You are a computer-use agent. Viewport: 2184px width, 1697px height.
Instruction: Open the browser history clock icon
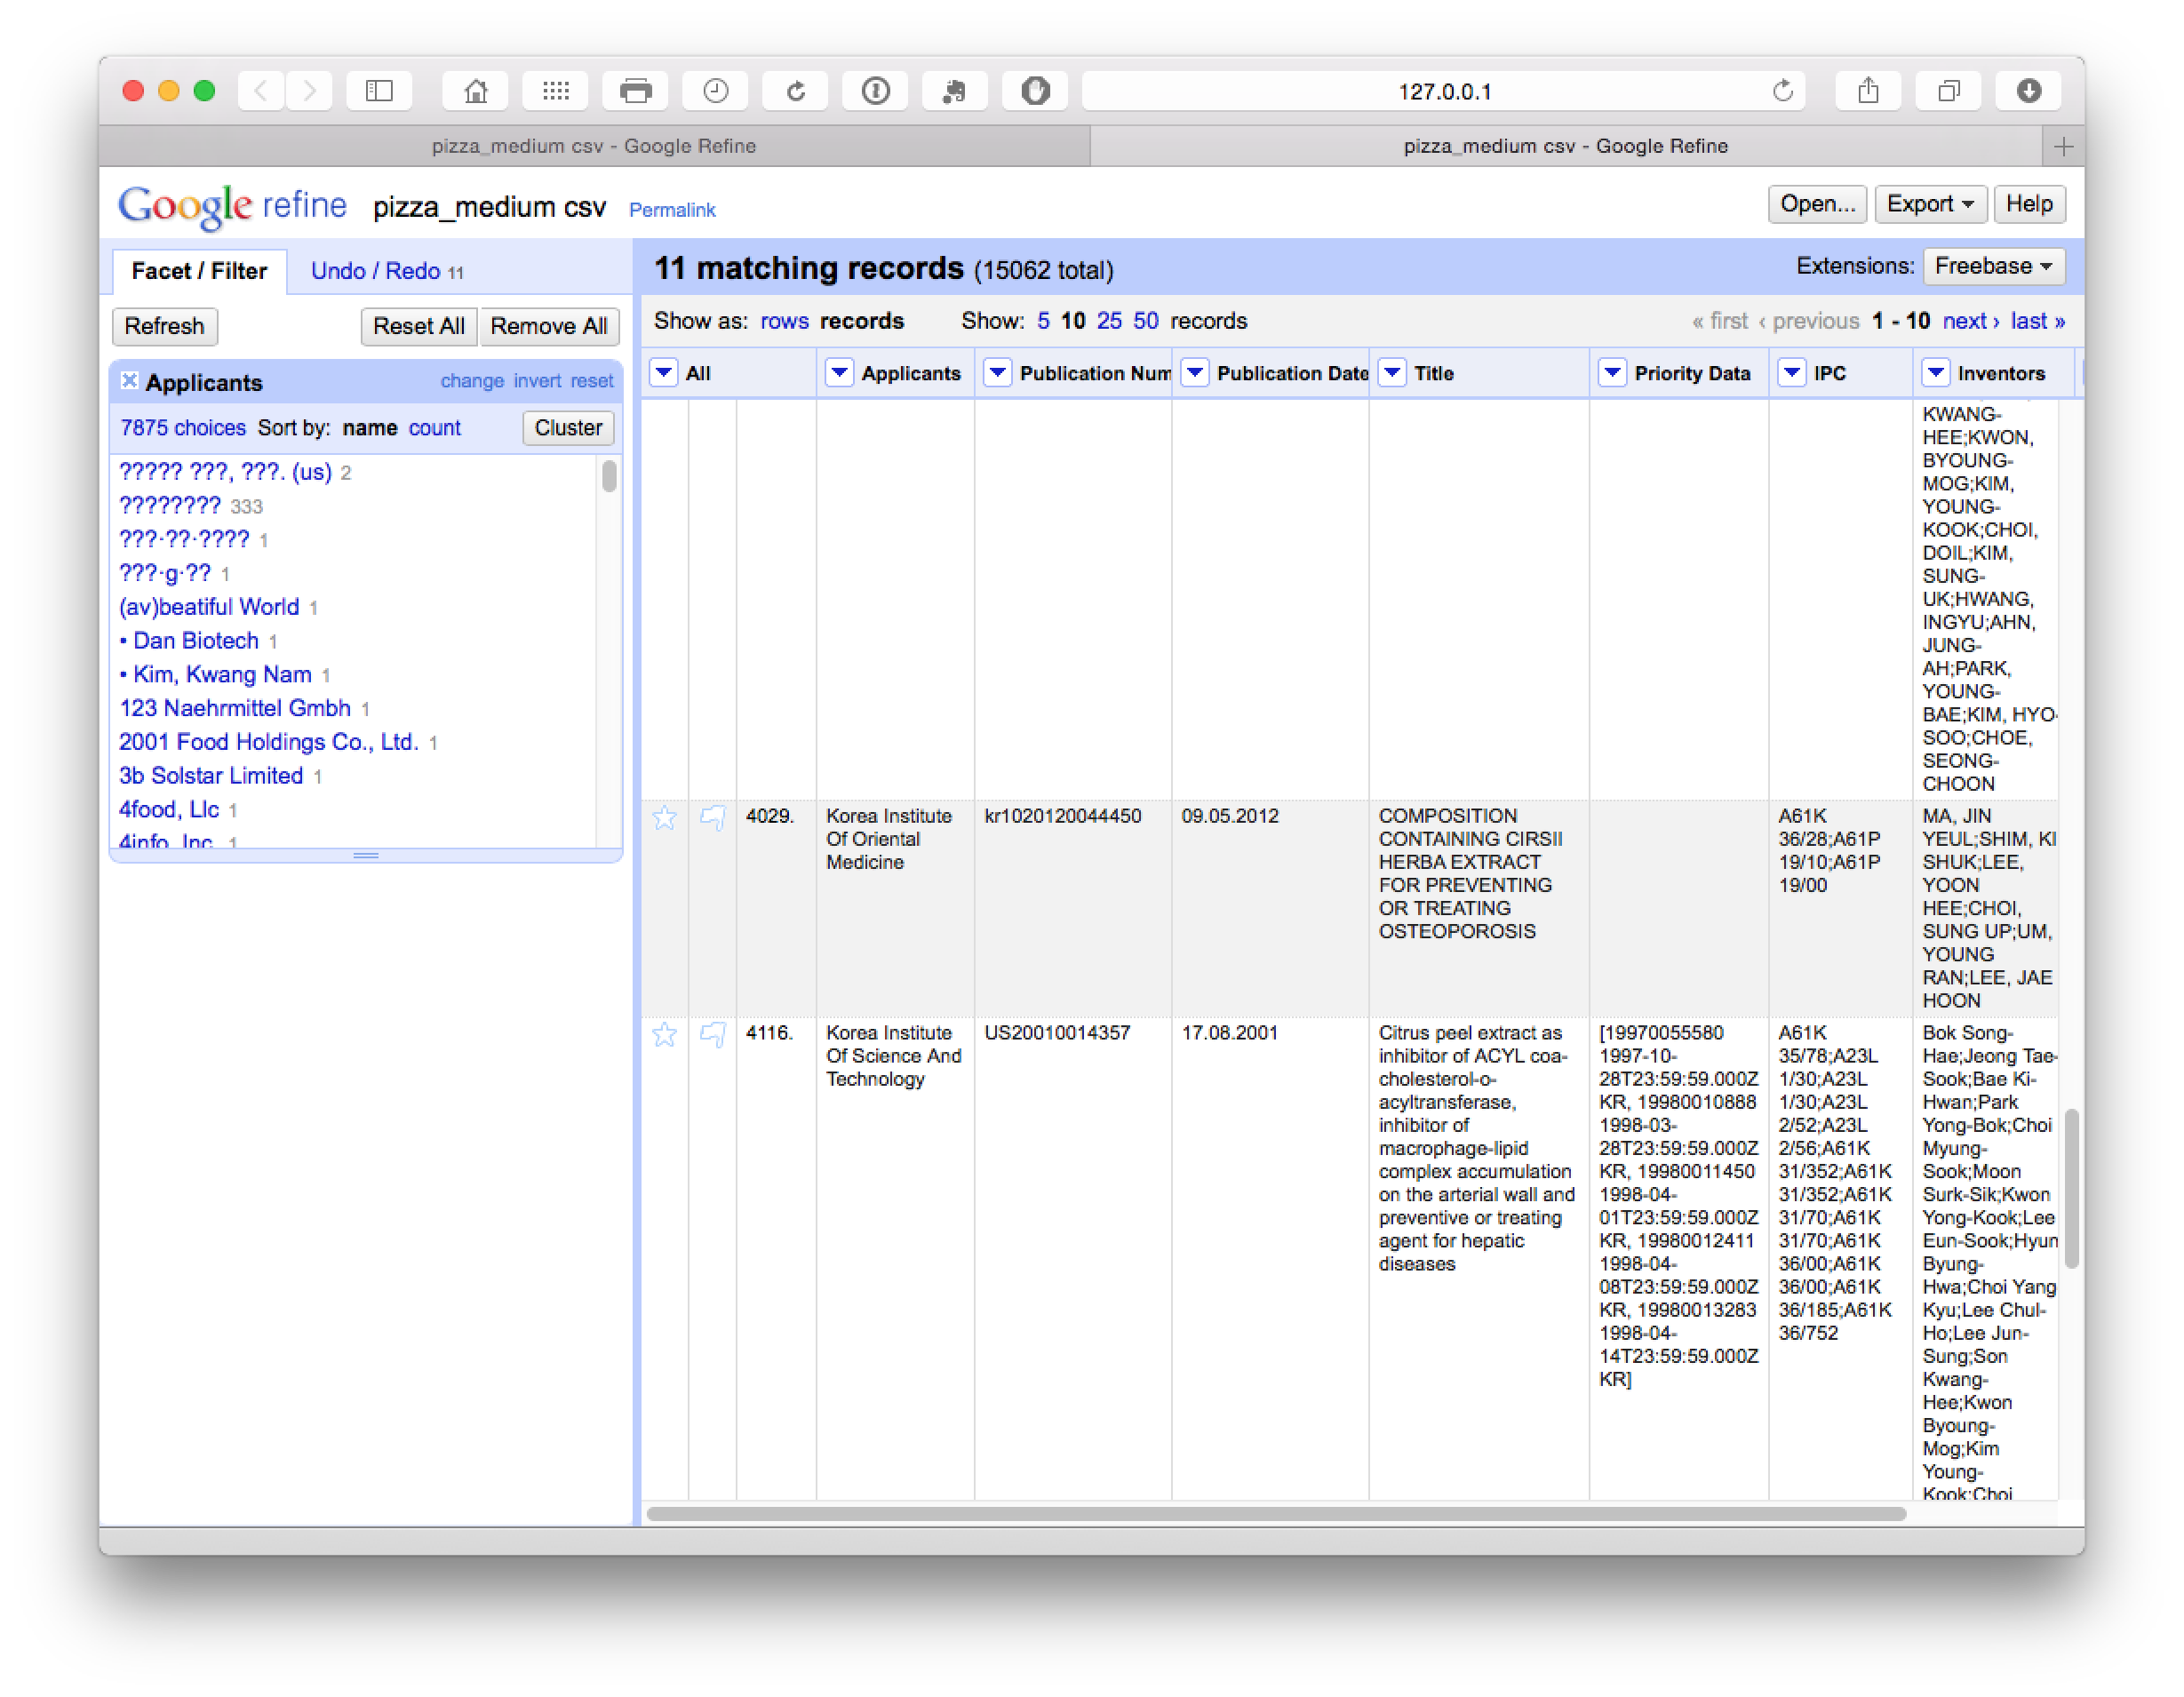[715, 91]
